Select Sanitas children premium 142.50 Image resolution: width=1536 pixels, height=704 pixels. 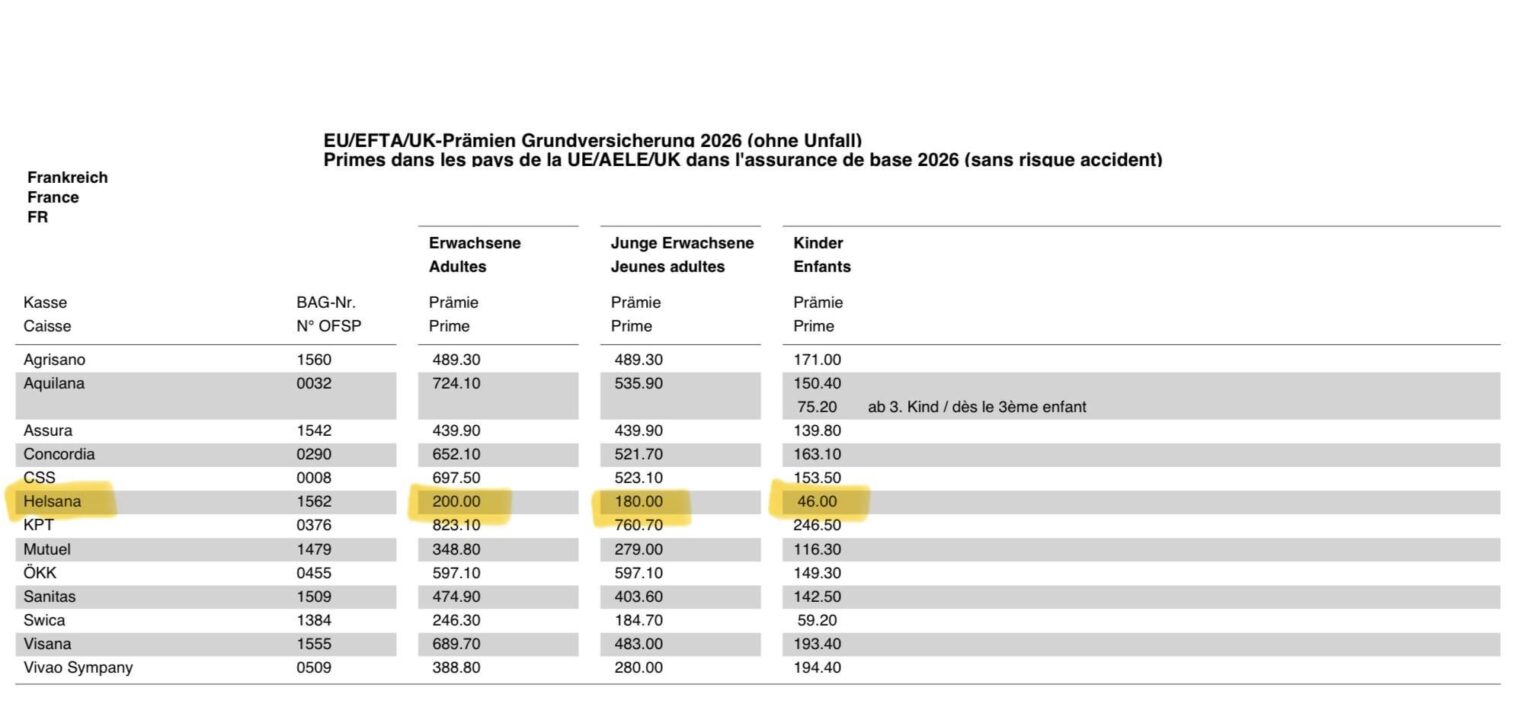coord(817,597)
